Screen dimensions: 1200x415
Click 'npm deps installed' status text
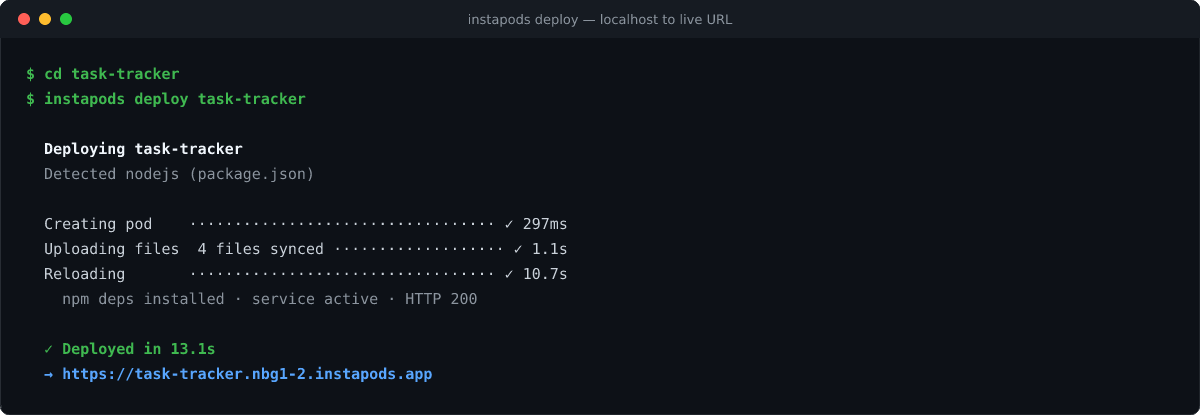pyautogui.click(x=143, y=299)
